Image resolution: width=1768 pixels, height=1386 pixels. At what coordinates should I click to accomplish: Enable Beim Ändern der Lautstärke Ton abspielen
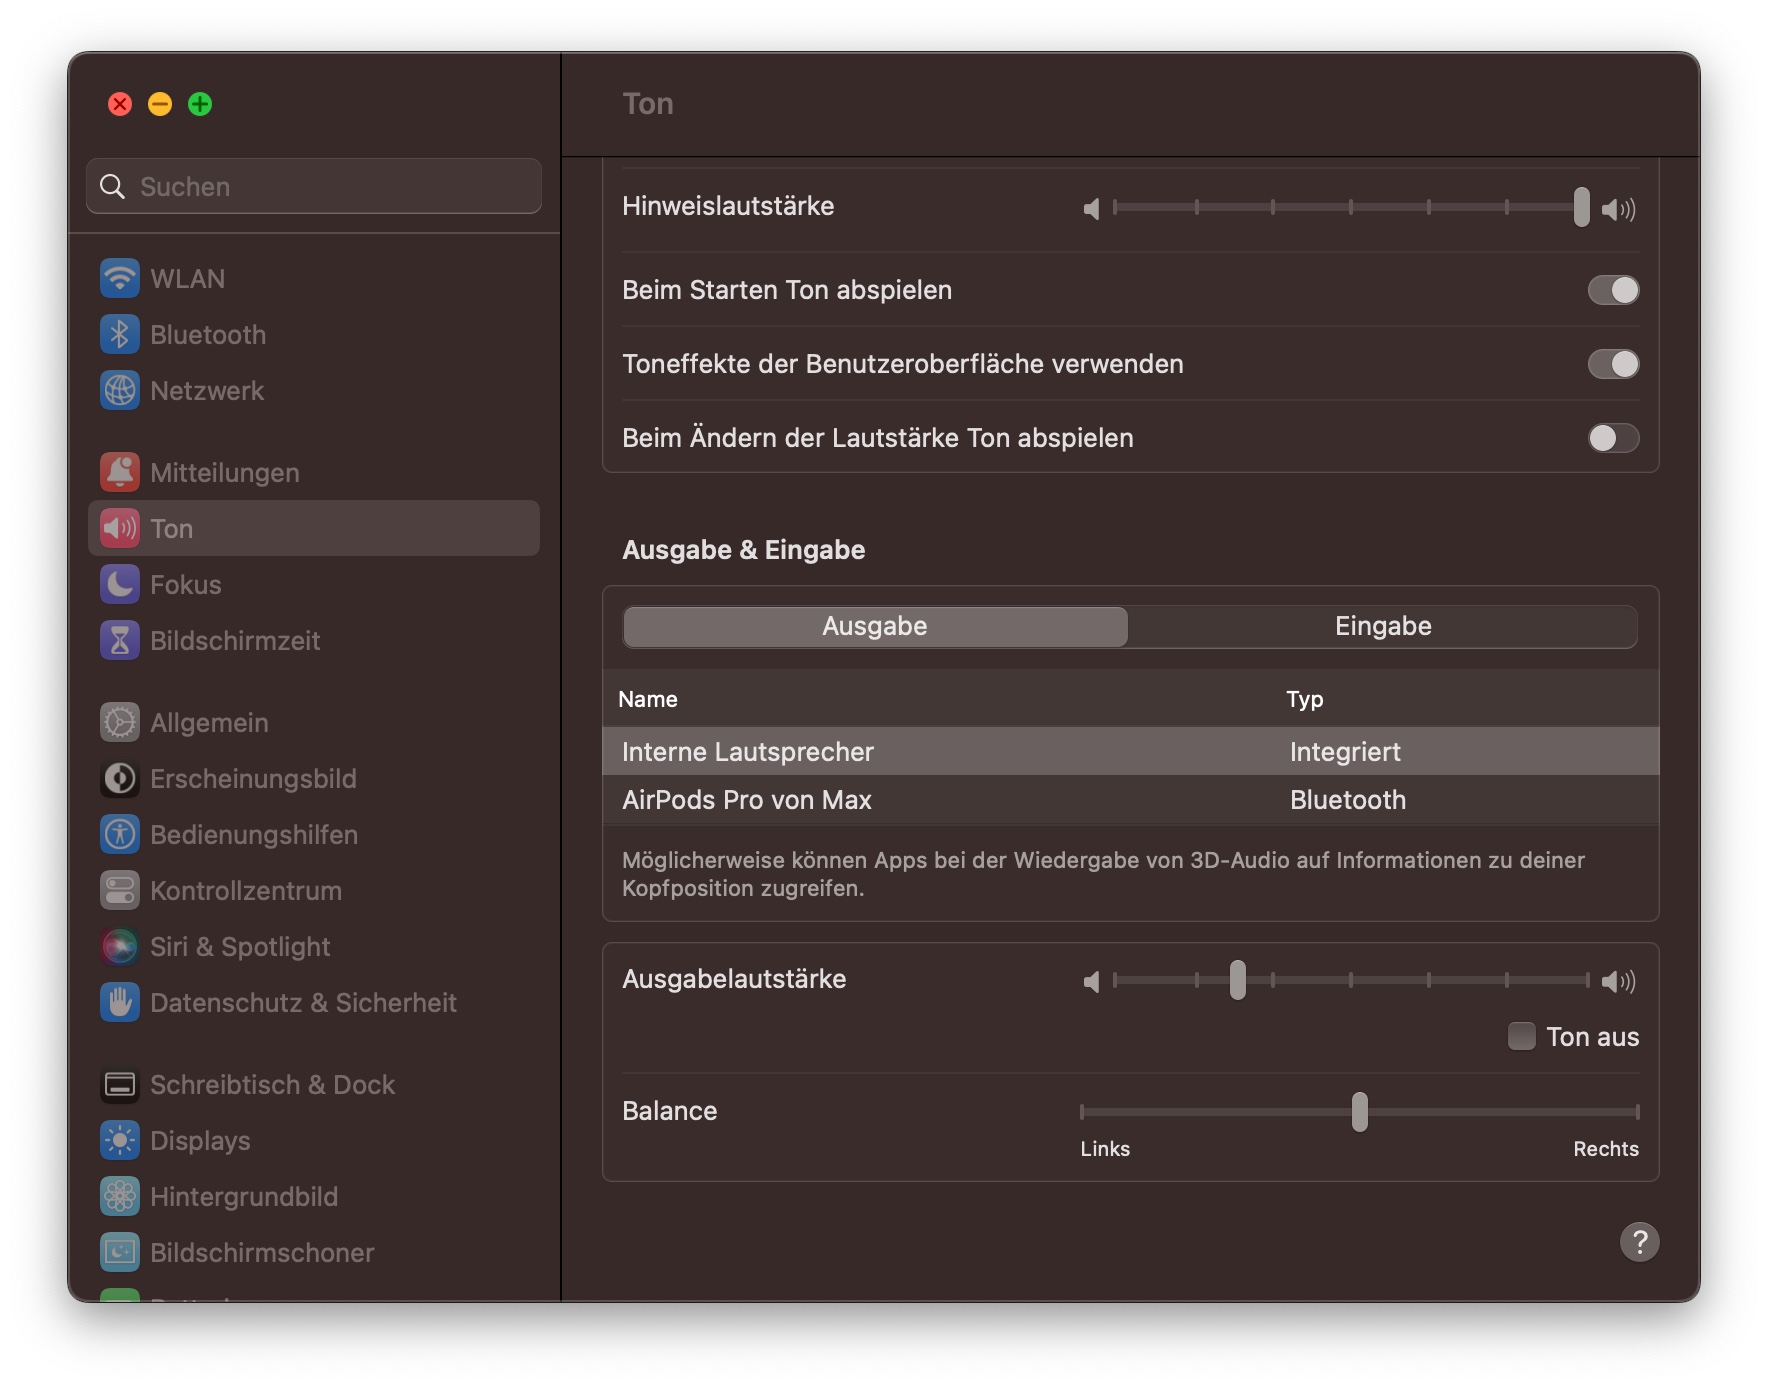coord(1613,438)
